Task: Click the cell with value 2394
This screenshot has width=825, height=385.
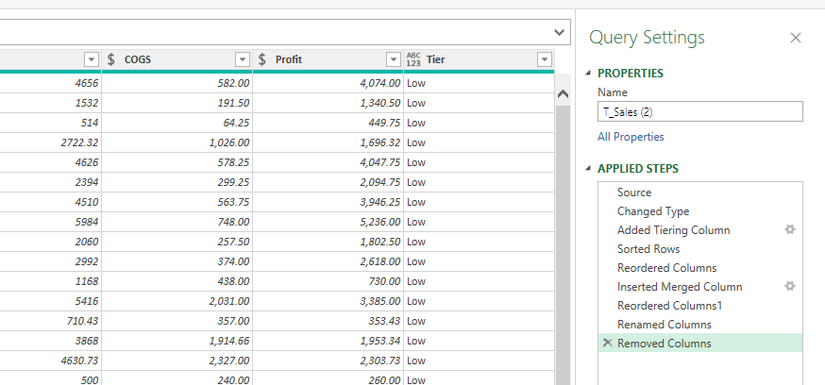Action: click(51, 183)
